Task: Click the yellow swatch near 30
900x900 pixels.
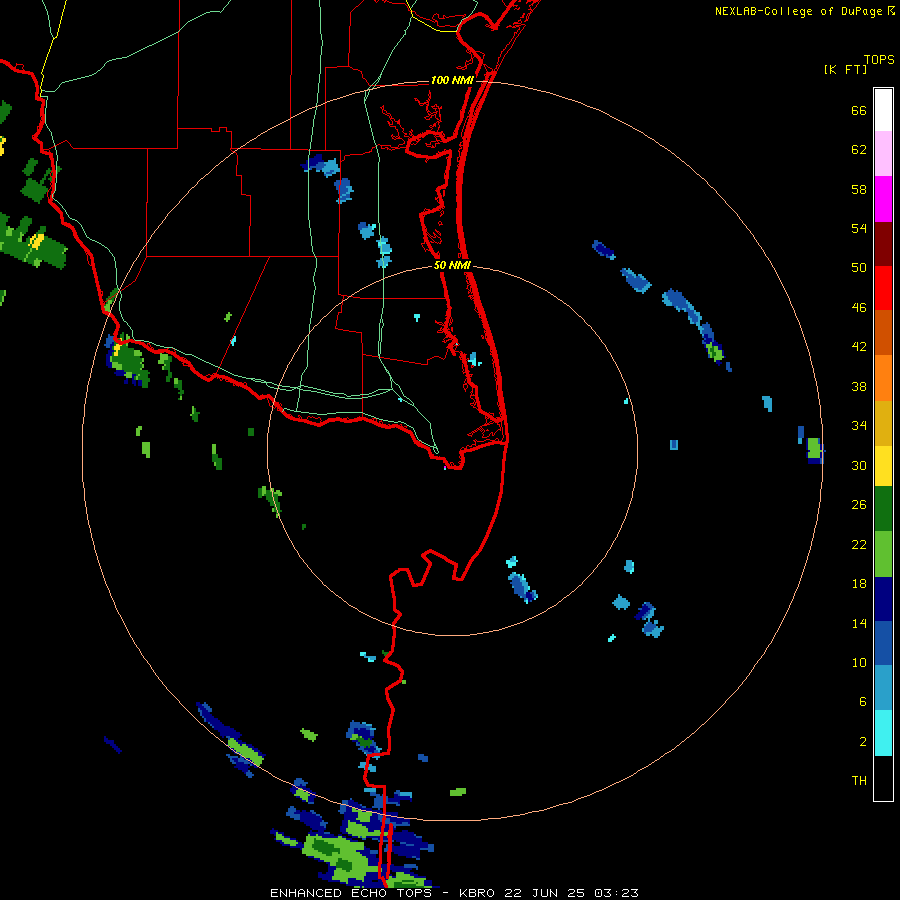Action: click(x=883, y=466)
